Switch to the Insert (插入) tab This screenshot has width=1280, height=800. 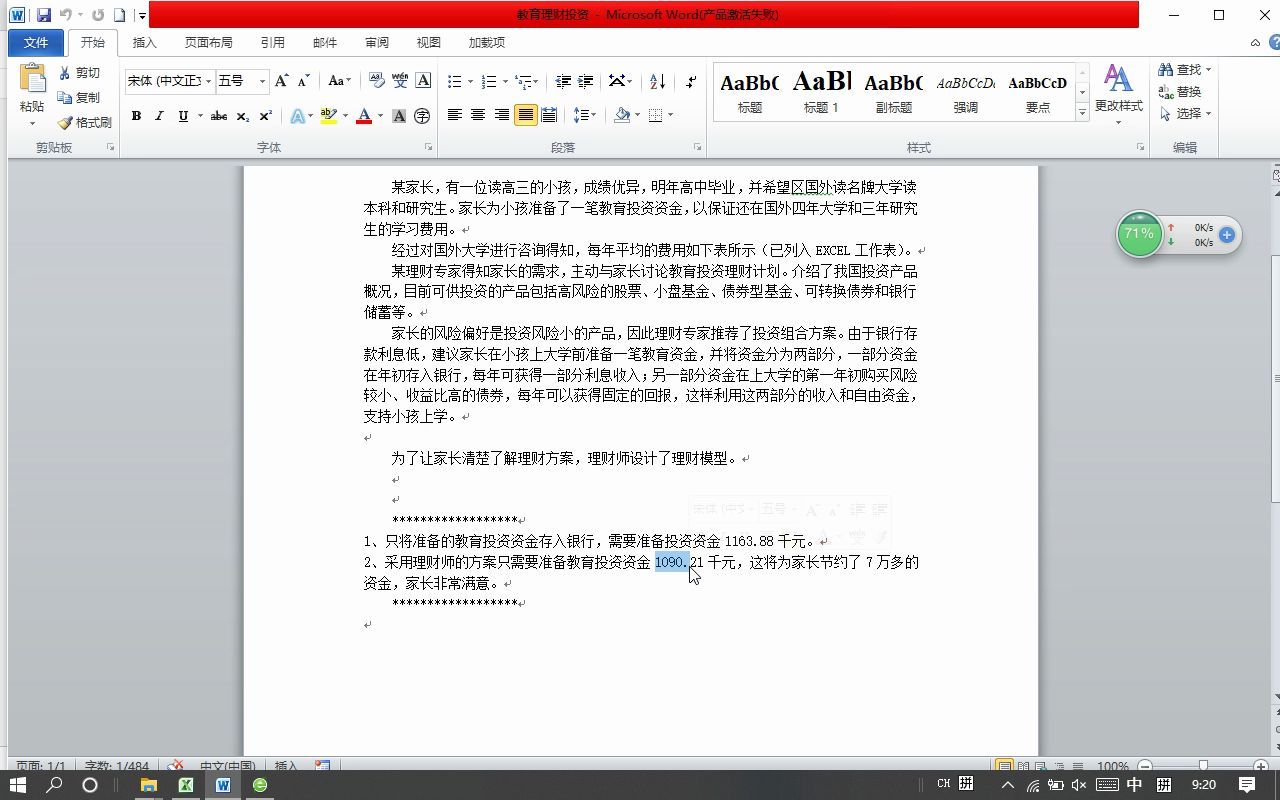[x=145, y=42]
